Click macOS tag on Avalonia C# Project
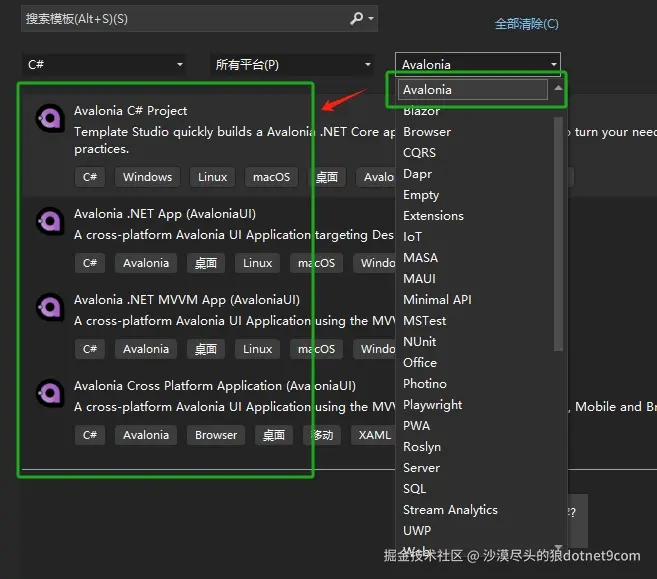The width and height of the screenshot is (657, 579). pyautogui.click(x=272, y=177)
